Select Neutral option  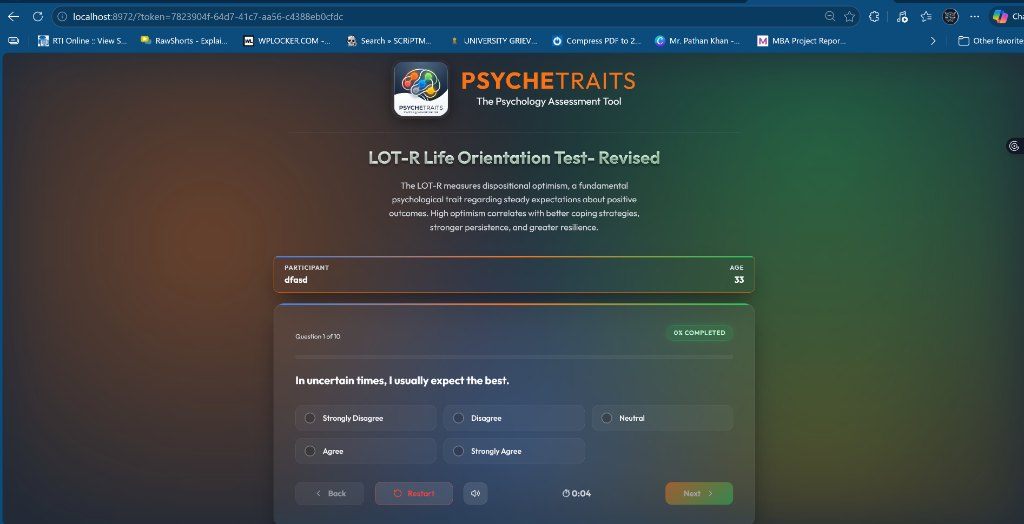(x=662, y=418)
